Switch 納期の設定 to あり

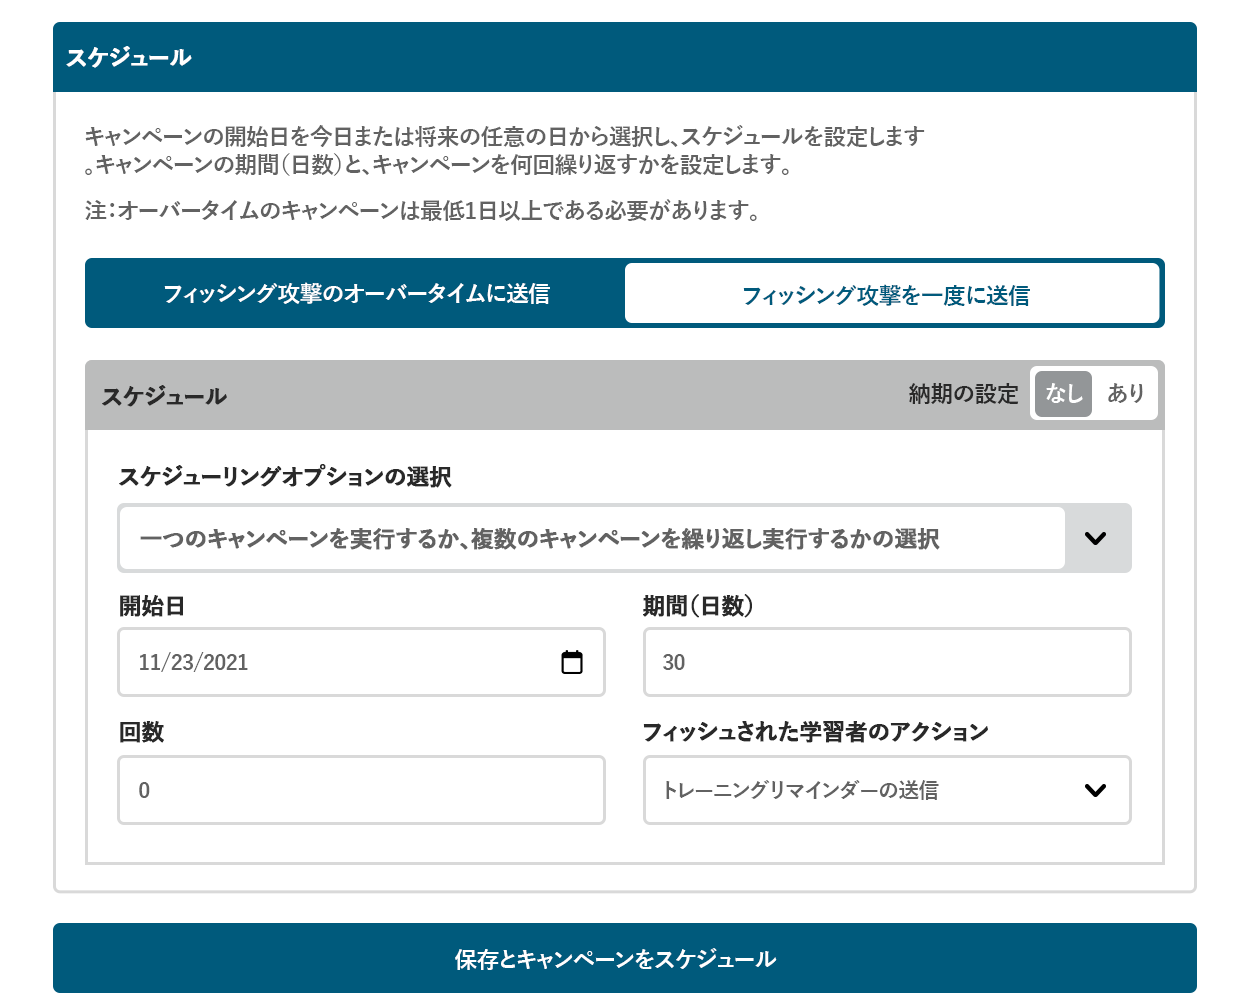[1125, 394]
